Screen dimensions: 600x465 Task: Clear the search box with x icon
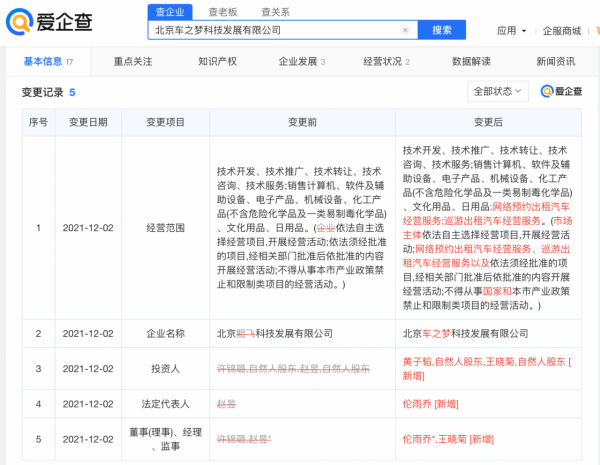404,31
